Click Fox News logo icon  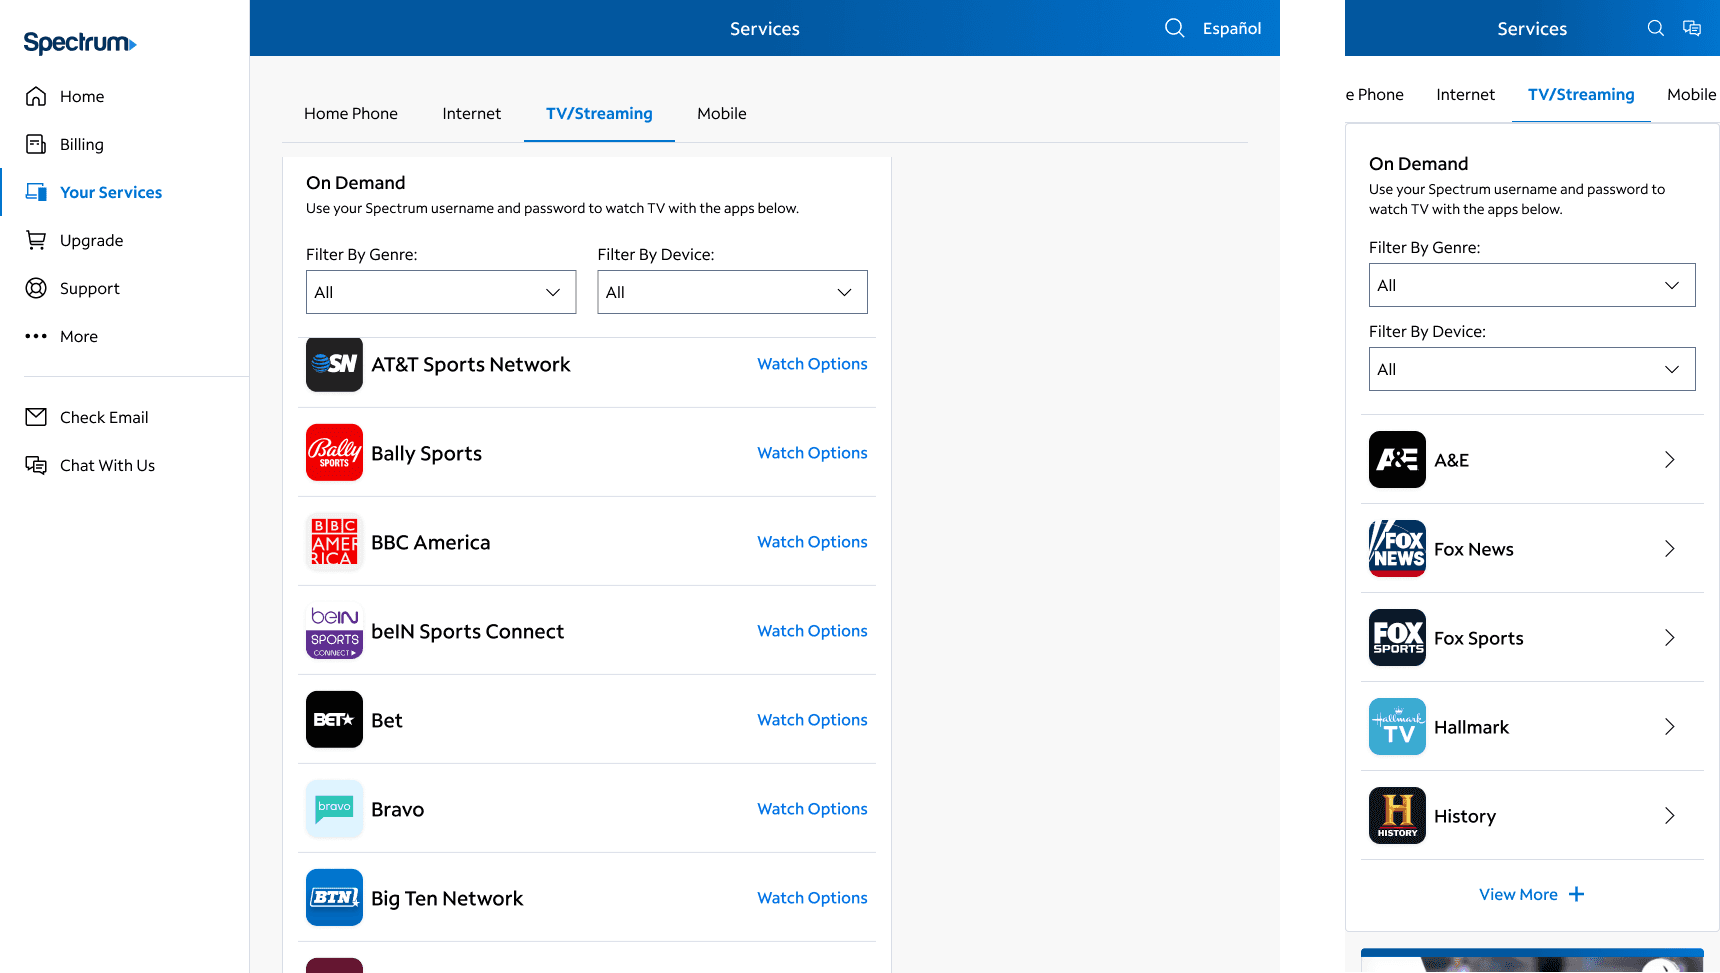(x=1397, y=549)
